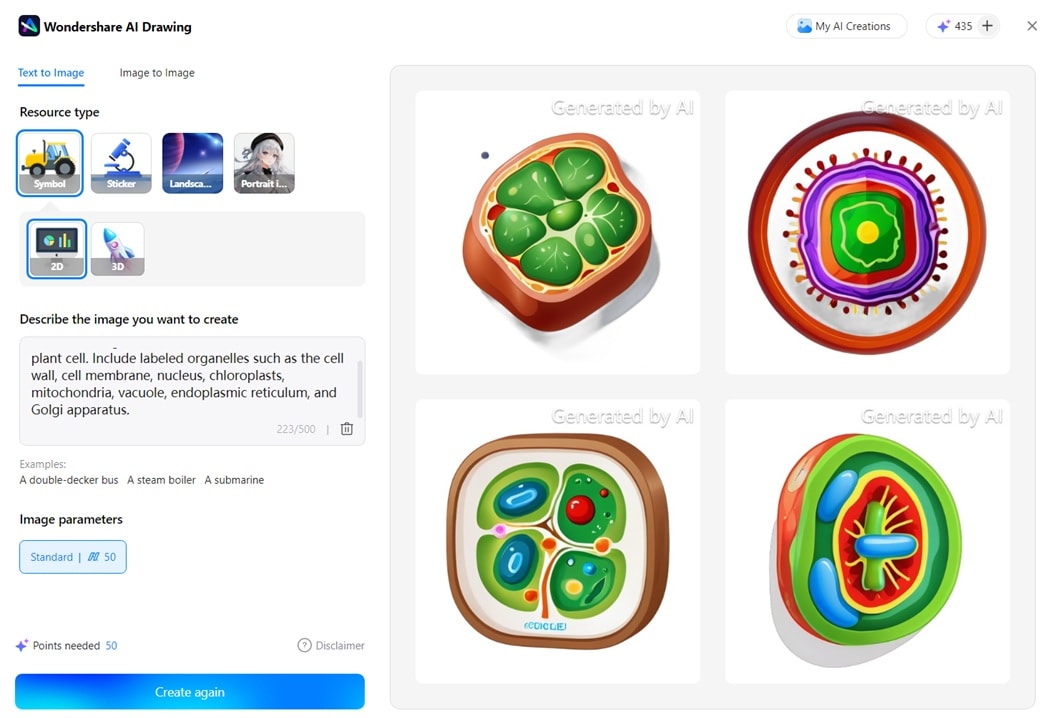The height and width of the screenshot is (718, 1050).
Task: Switch to the Image to Image tab
Action: click(x=157, y=73)
